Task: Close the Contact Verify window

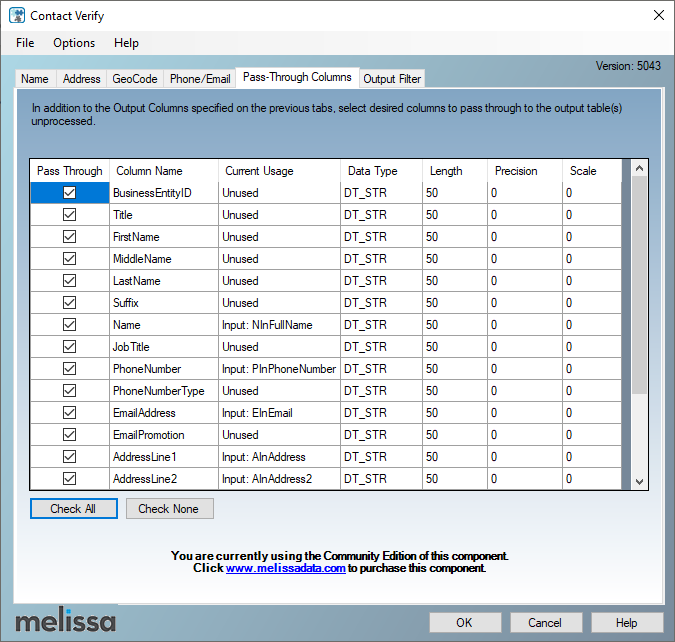Action: pyautogui.click(x=658, y=16)
